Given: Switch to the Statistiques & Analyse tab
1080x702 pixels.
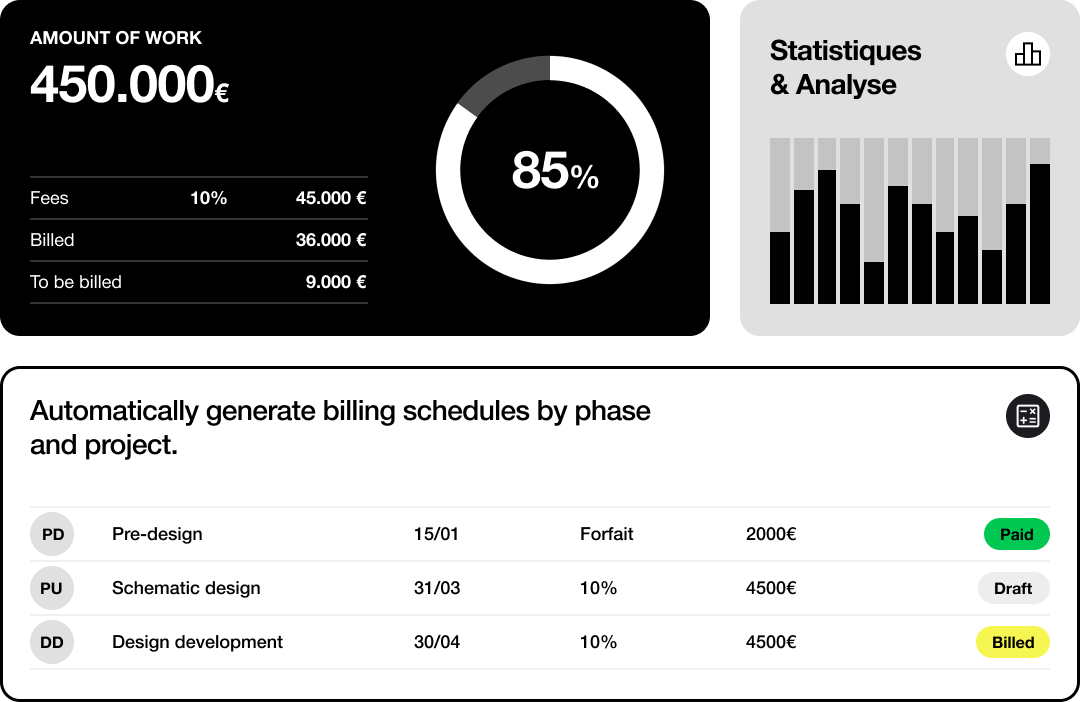Looking at the screenshot, I should coord(845,68).
